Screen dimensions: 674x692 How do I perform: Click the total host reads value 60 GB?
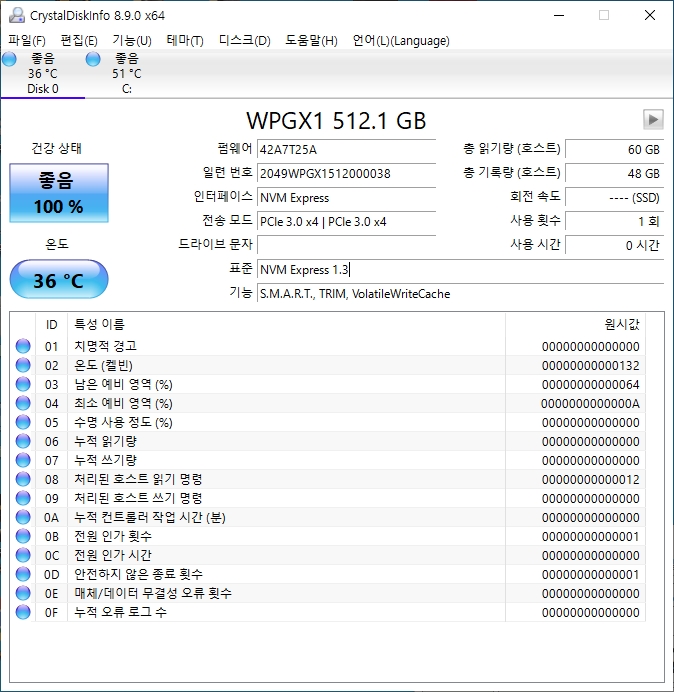click(x=614, y=150)
